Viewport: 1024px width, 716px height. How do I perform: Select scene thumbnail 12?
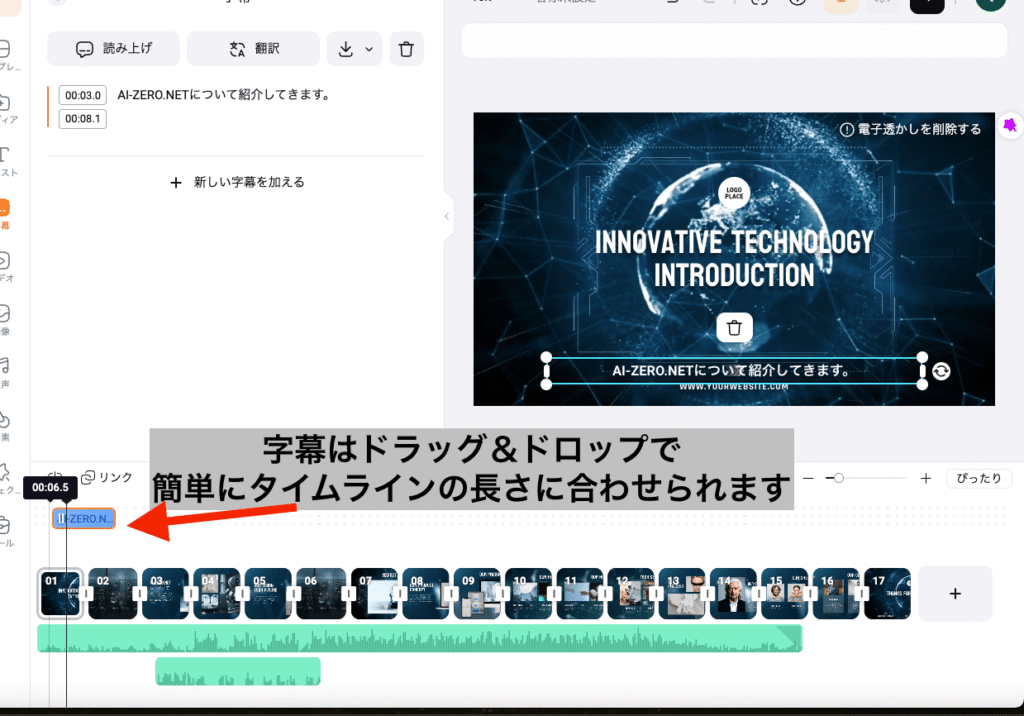tap(631, 593)
